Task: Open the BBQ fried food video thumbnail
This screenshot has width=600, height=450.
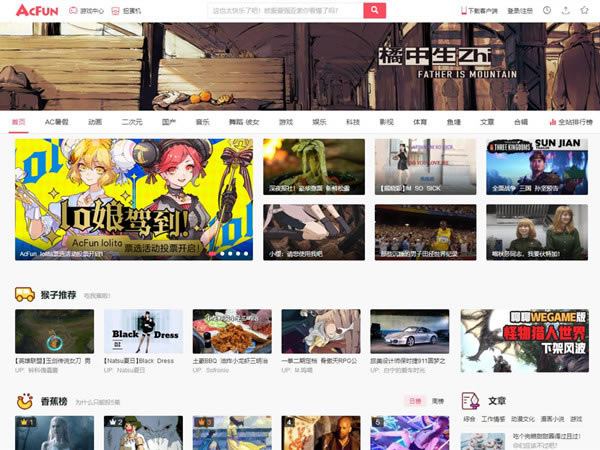Action: point(232,331)
